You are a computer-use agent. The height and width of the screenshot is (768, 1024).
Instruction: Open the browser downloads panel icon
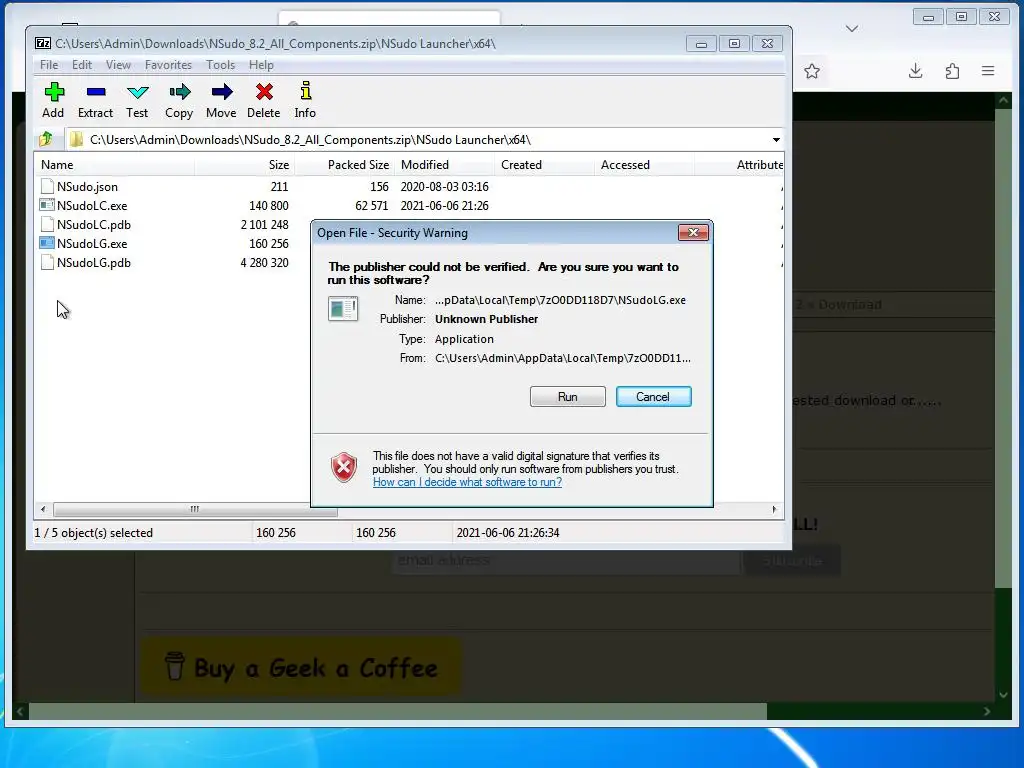916,71
